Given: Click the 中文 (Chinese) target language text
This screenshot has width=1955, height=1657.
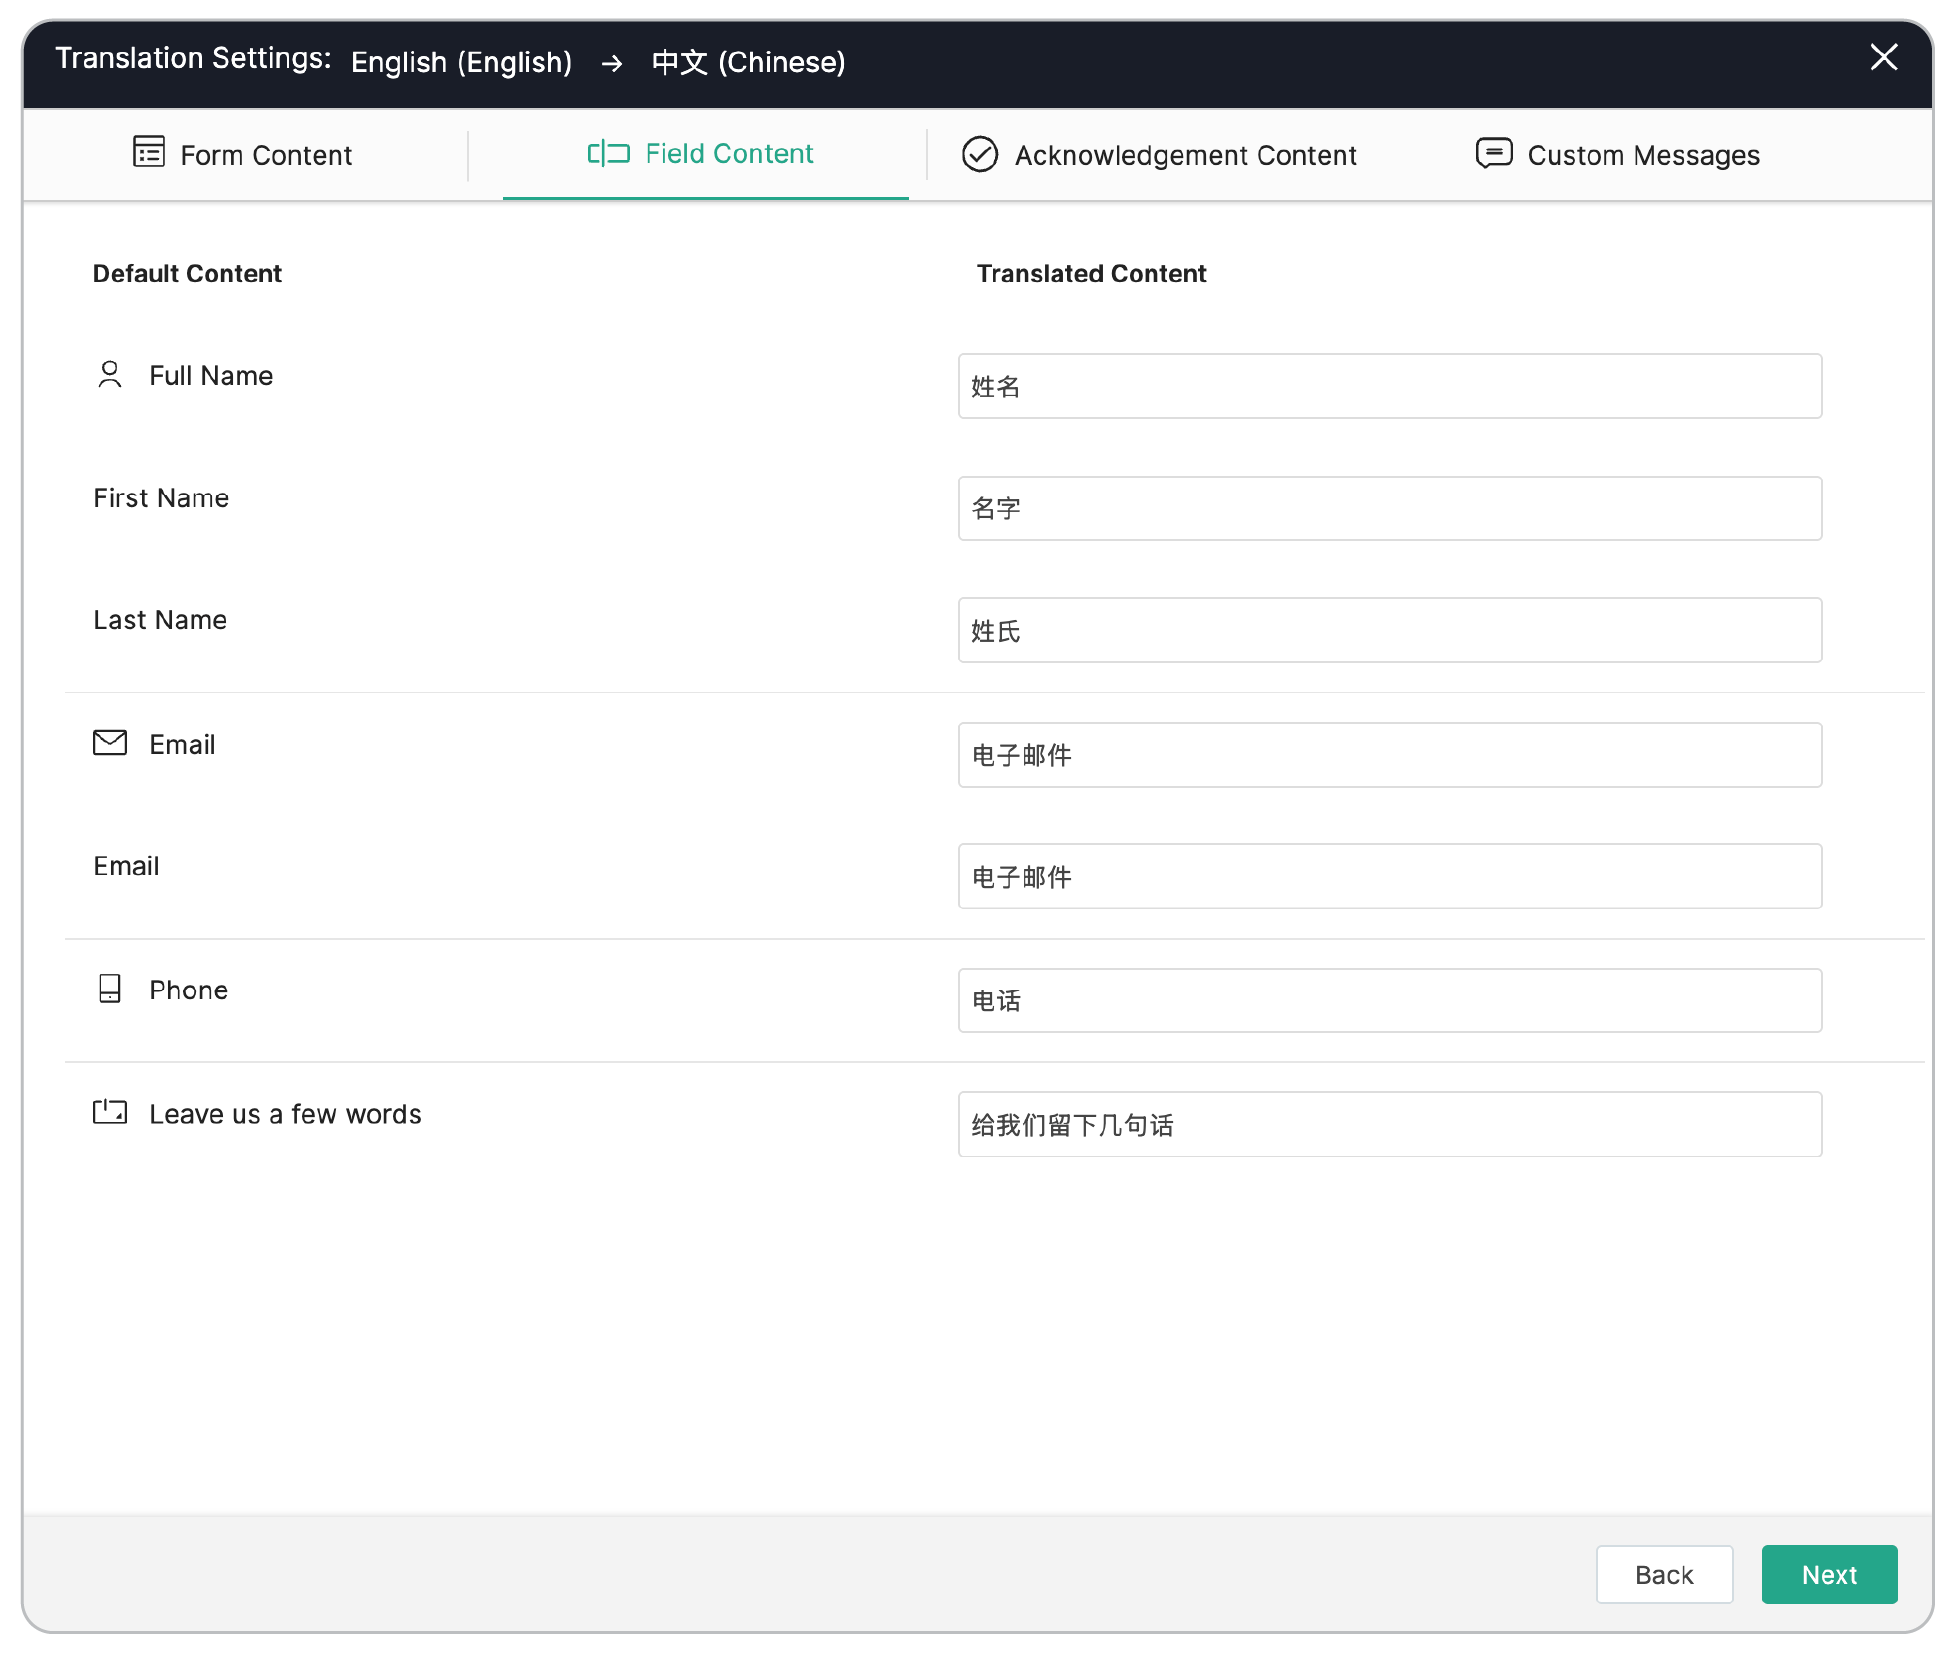Looking at the screenshot, I should click(x=748, y=62).
